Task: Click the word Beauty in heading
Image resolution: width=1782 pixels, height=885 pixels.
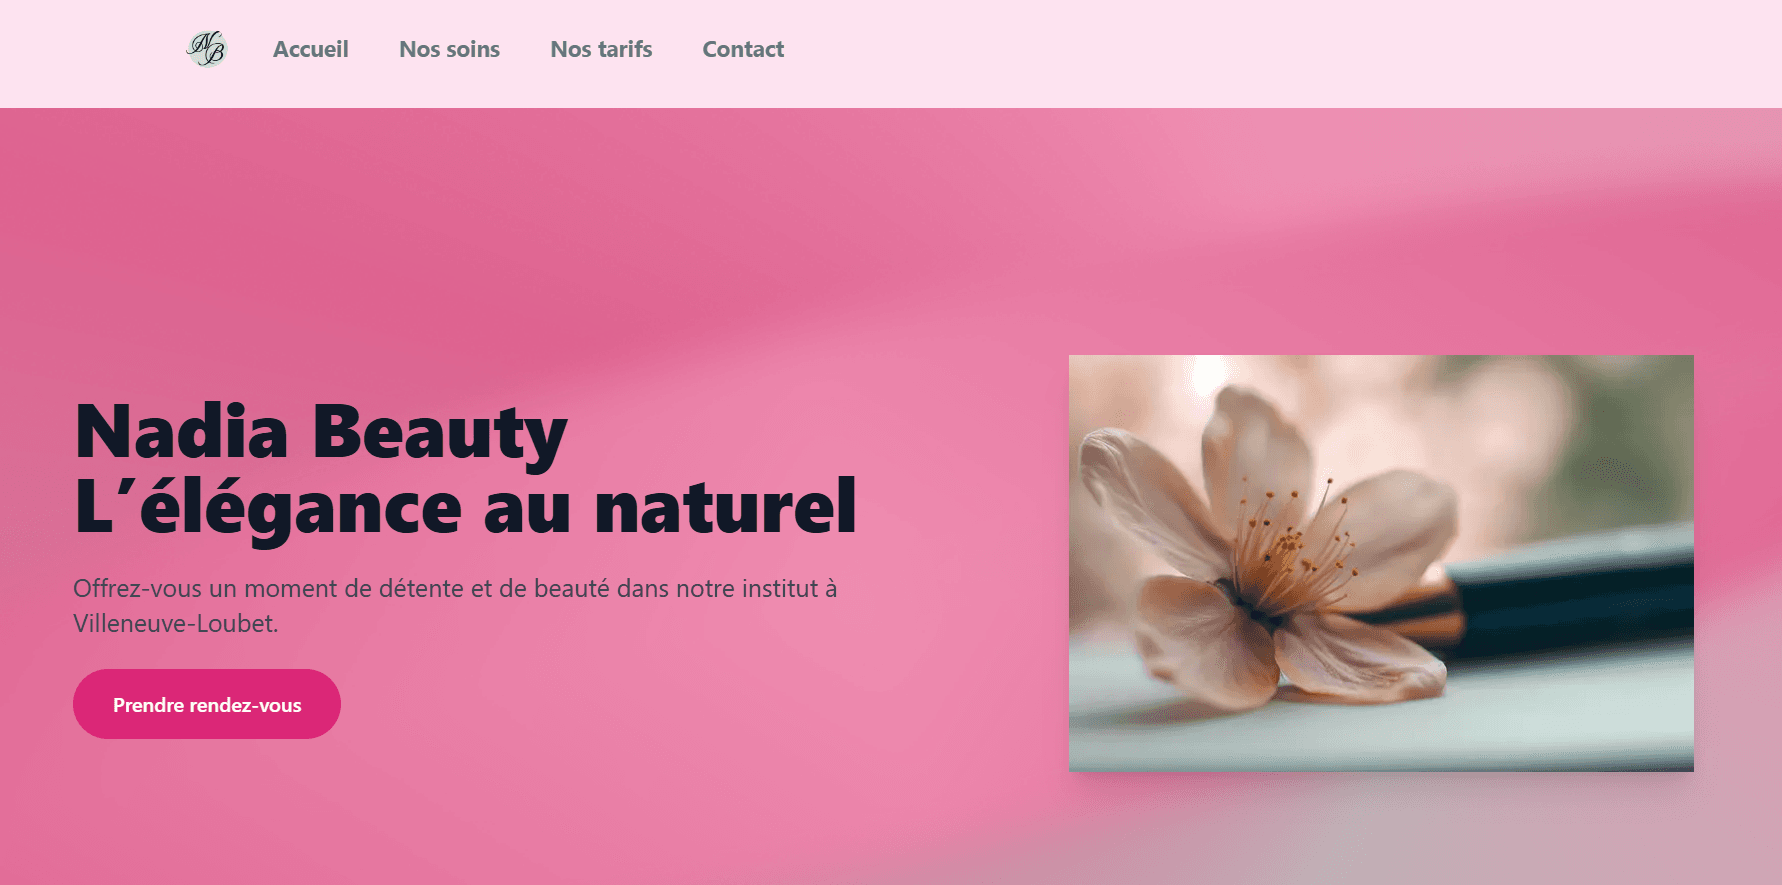Action: tap(440, 432)
